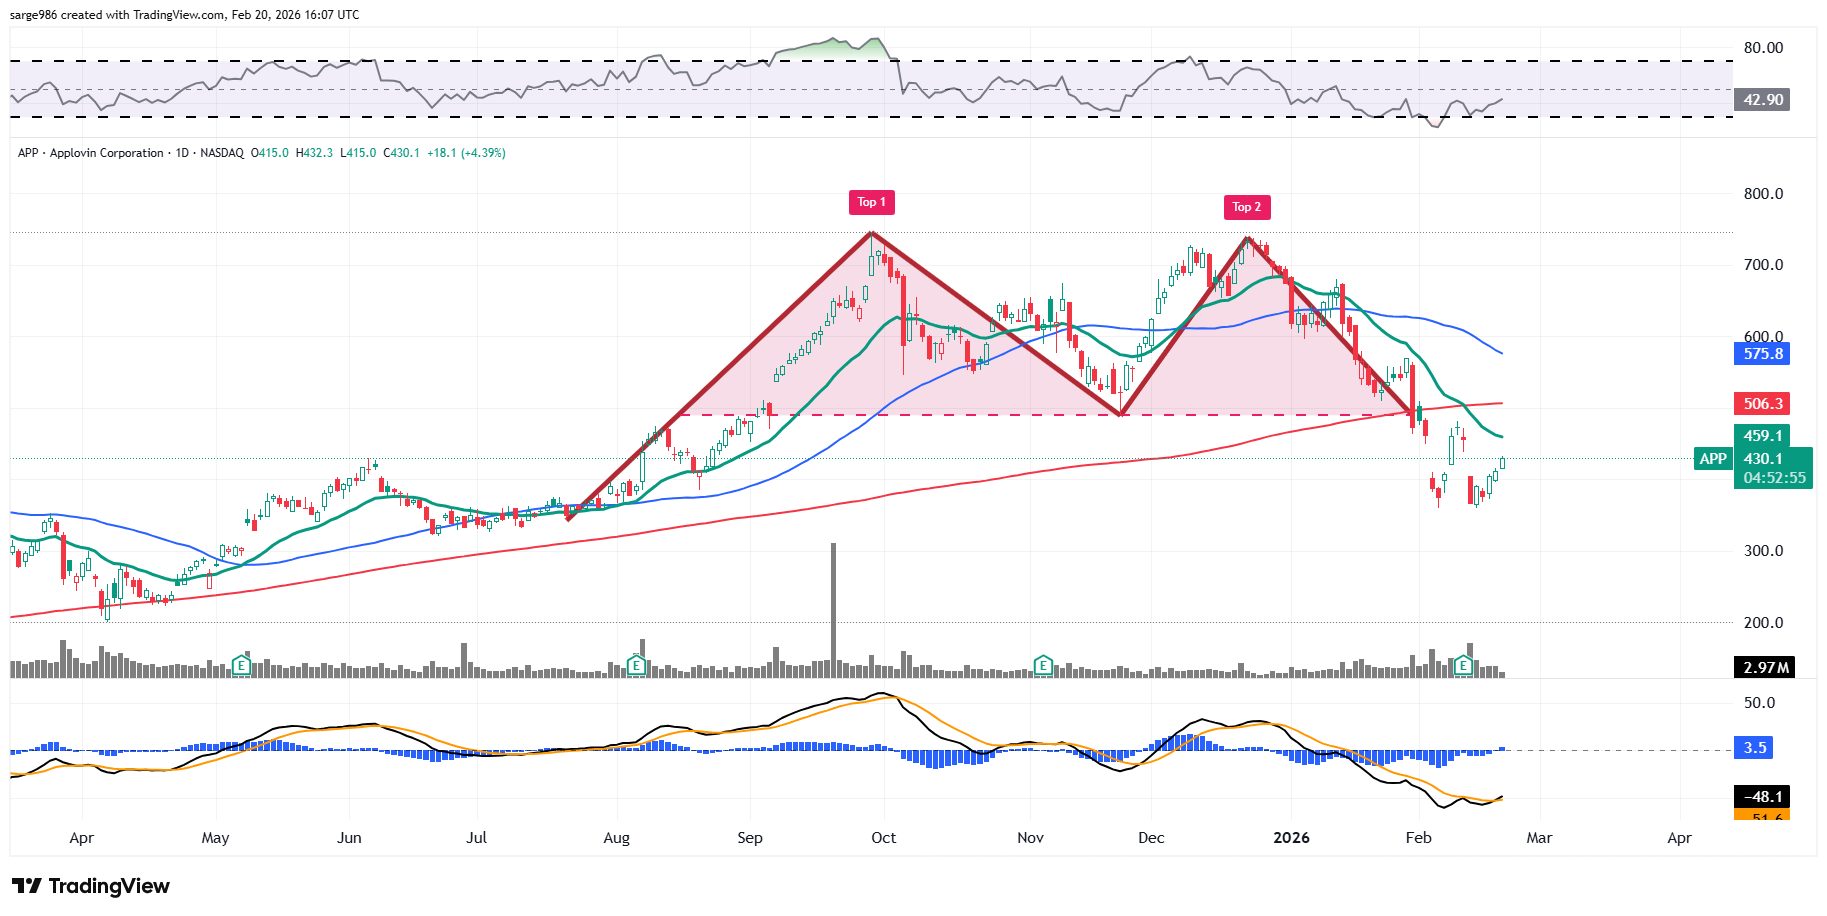1827x916 pixels.
Task: Select the red "Top 2" pattern label
Action: [x=1247, y=207]
